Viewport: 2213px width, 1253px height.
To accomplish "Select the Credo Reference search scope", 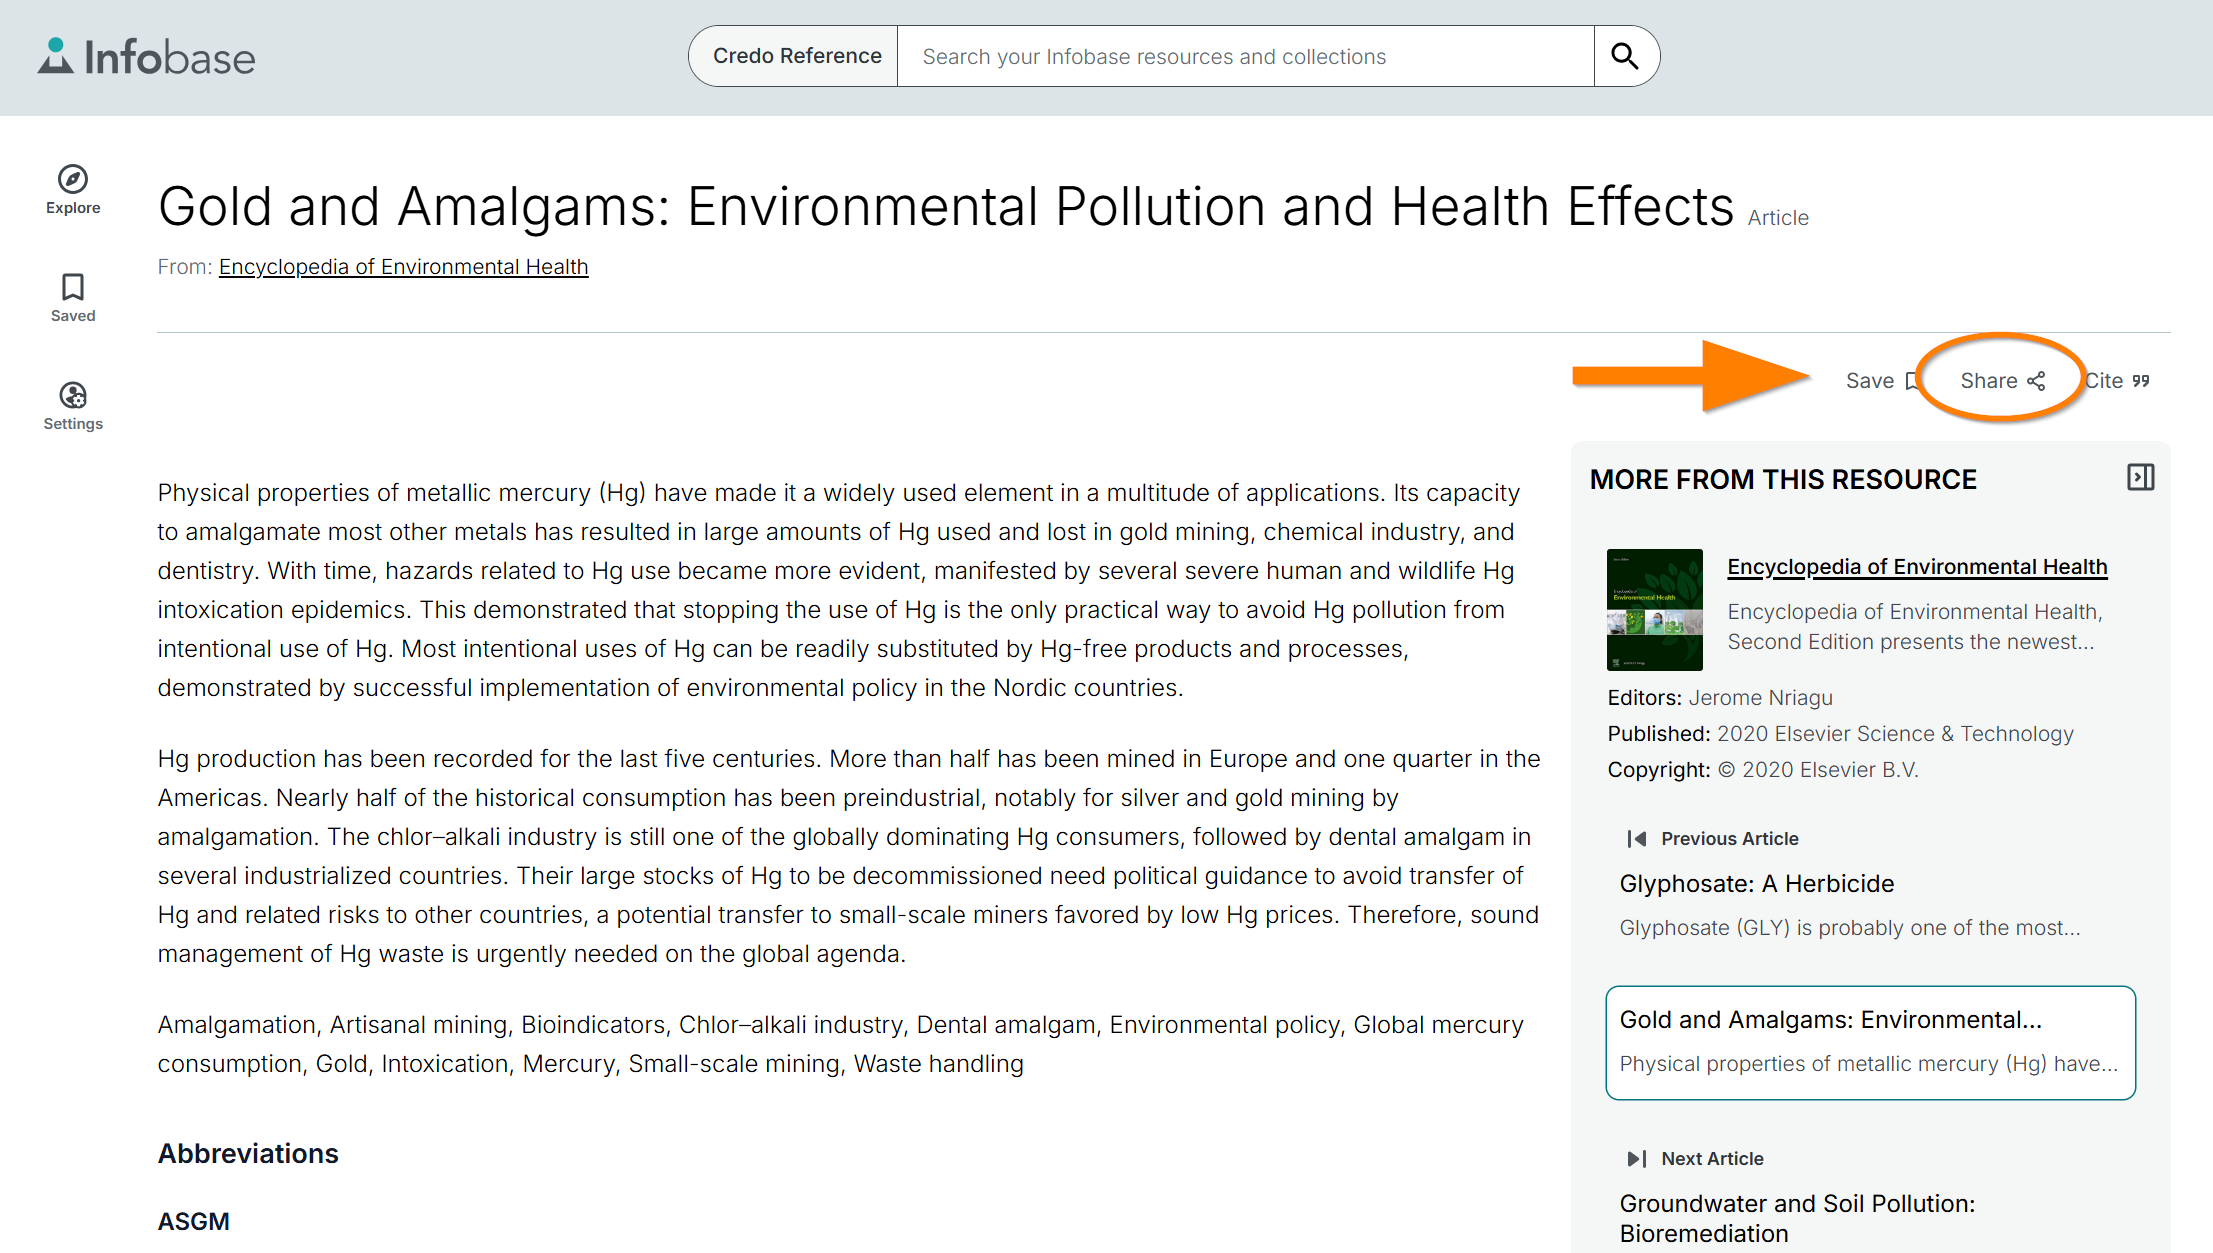I will 796,56.
